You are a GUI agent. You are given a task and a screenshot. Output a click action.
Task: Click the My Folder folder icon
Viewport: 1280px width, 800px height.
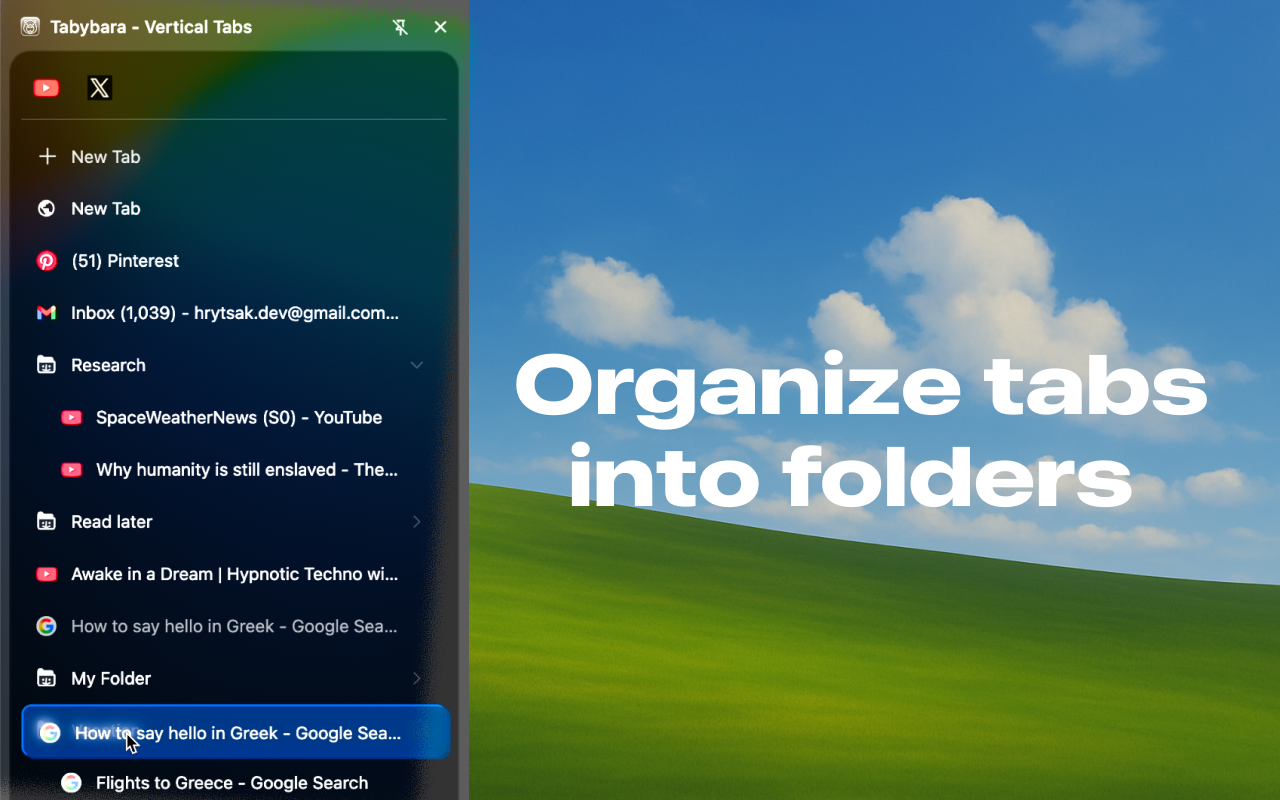tap(46, 678)
